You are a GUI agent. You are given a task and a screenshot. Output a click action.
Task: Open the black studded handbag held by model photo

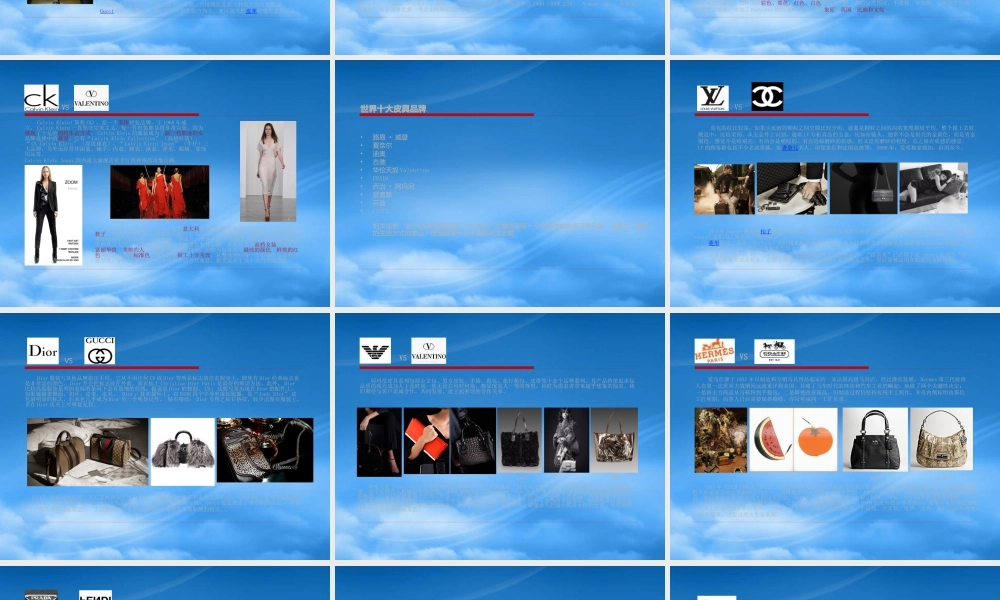pyautogui.click(x=473, y=441)
